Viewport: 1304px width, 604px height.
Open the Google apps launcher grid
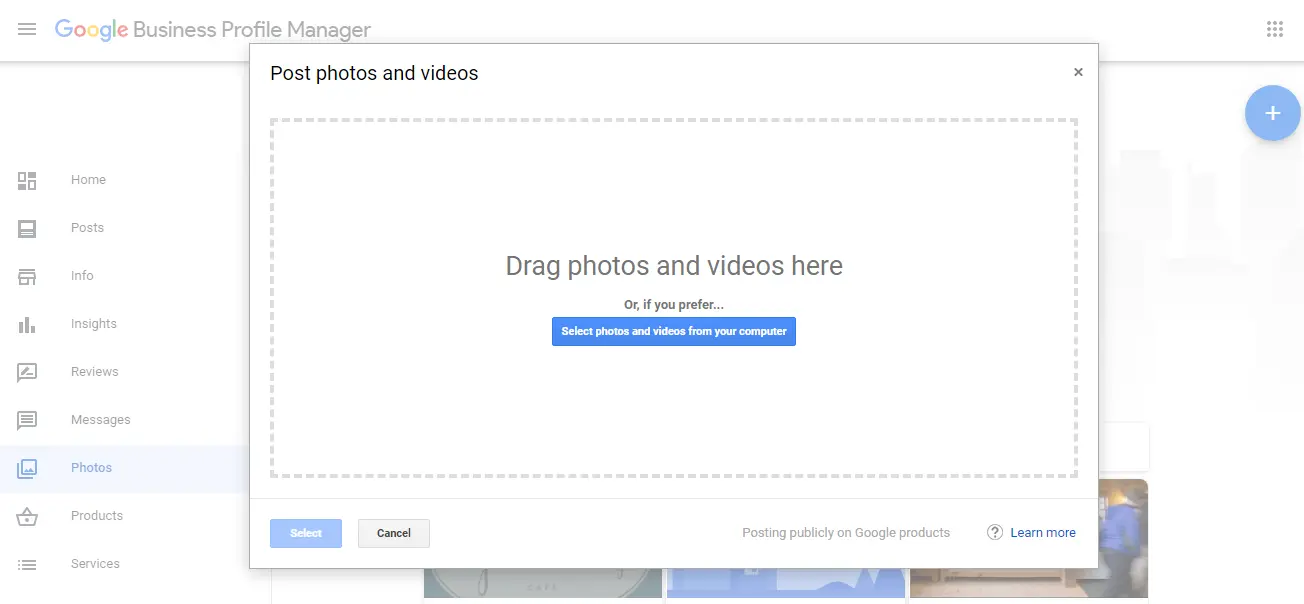(1275, 29)
